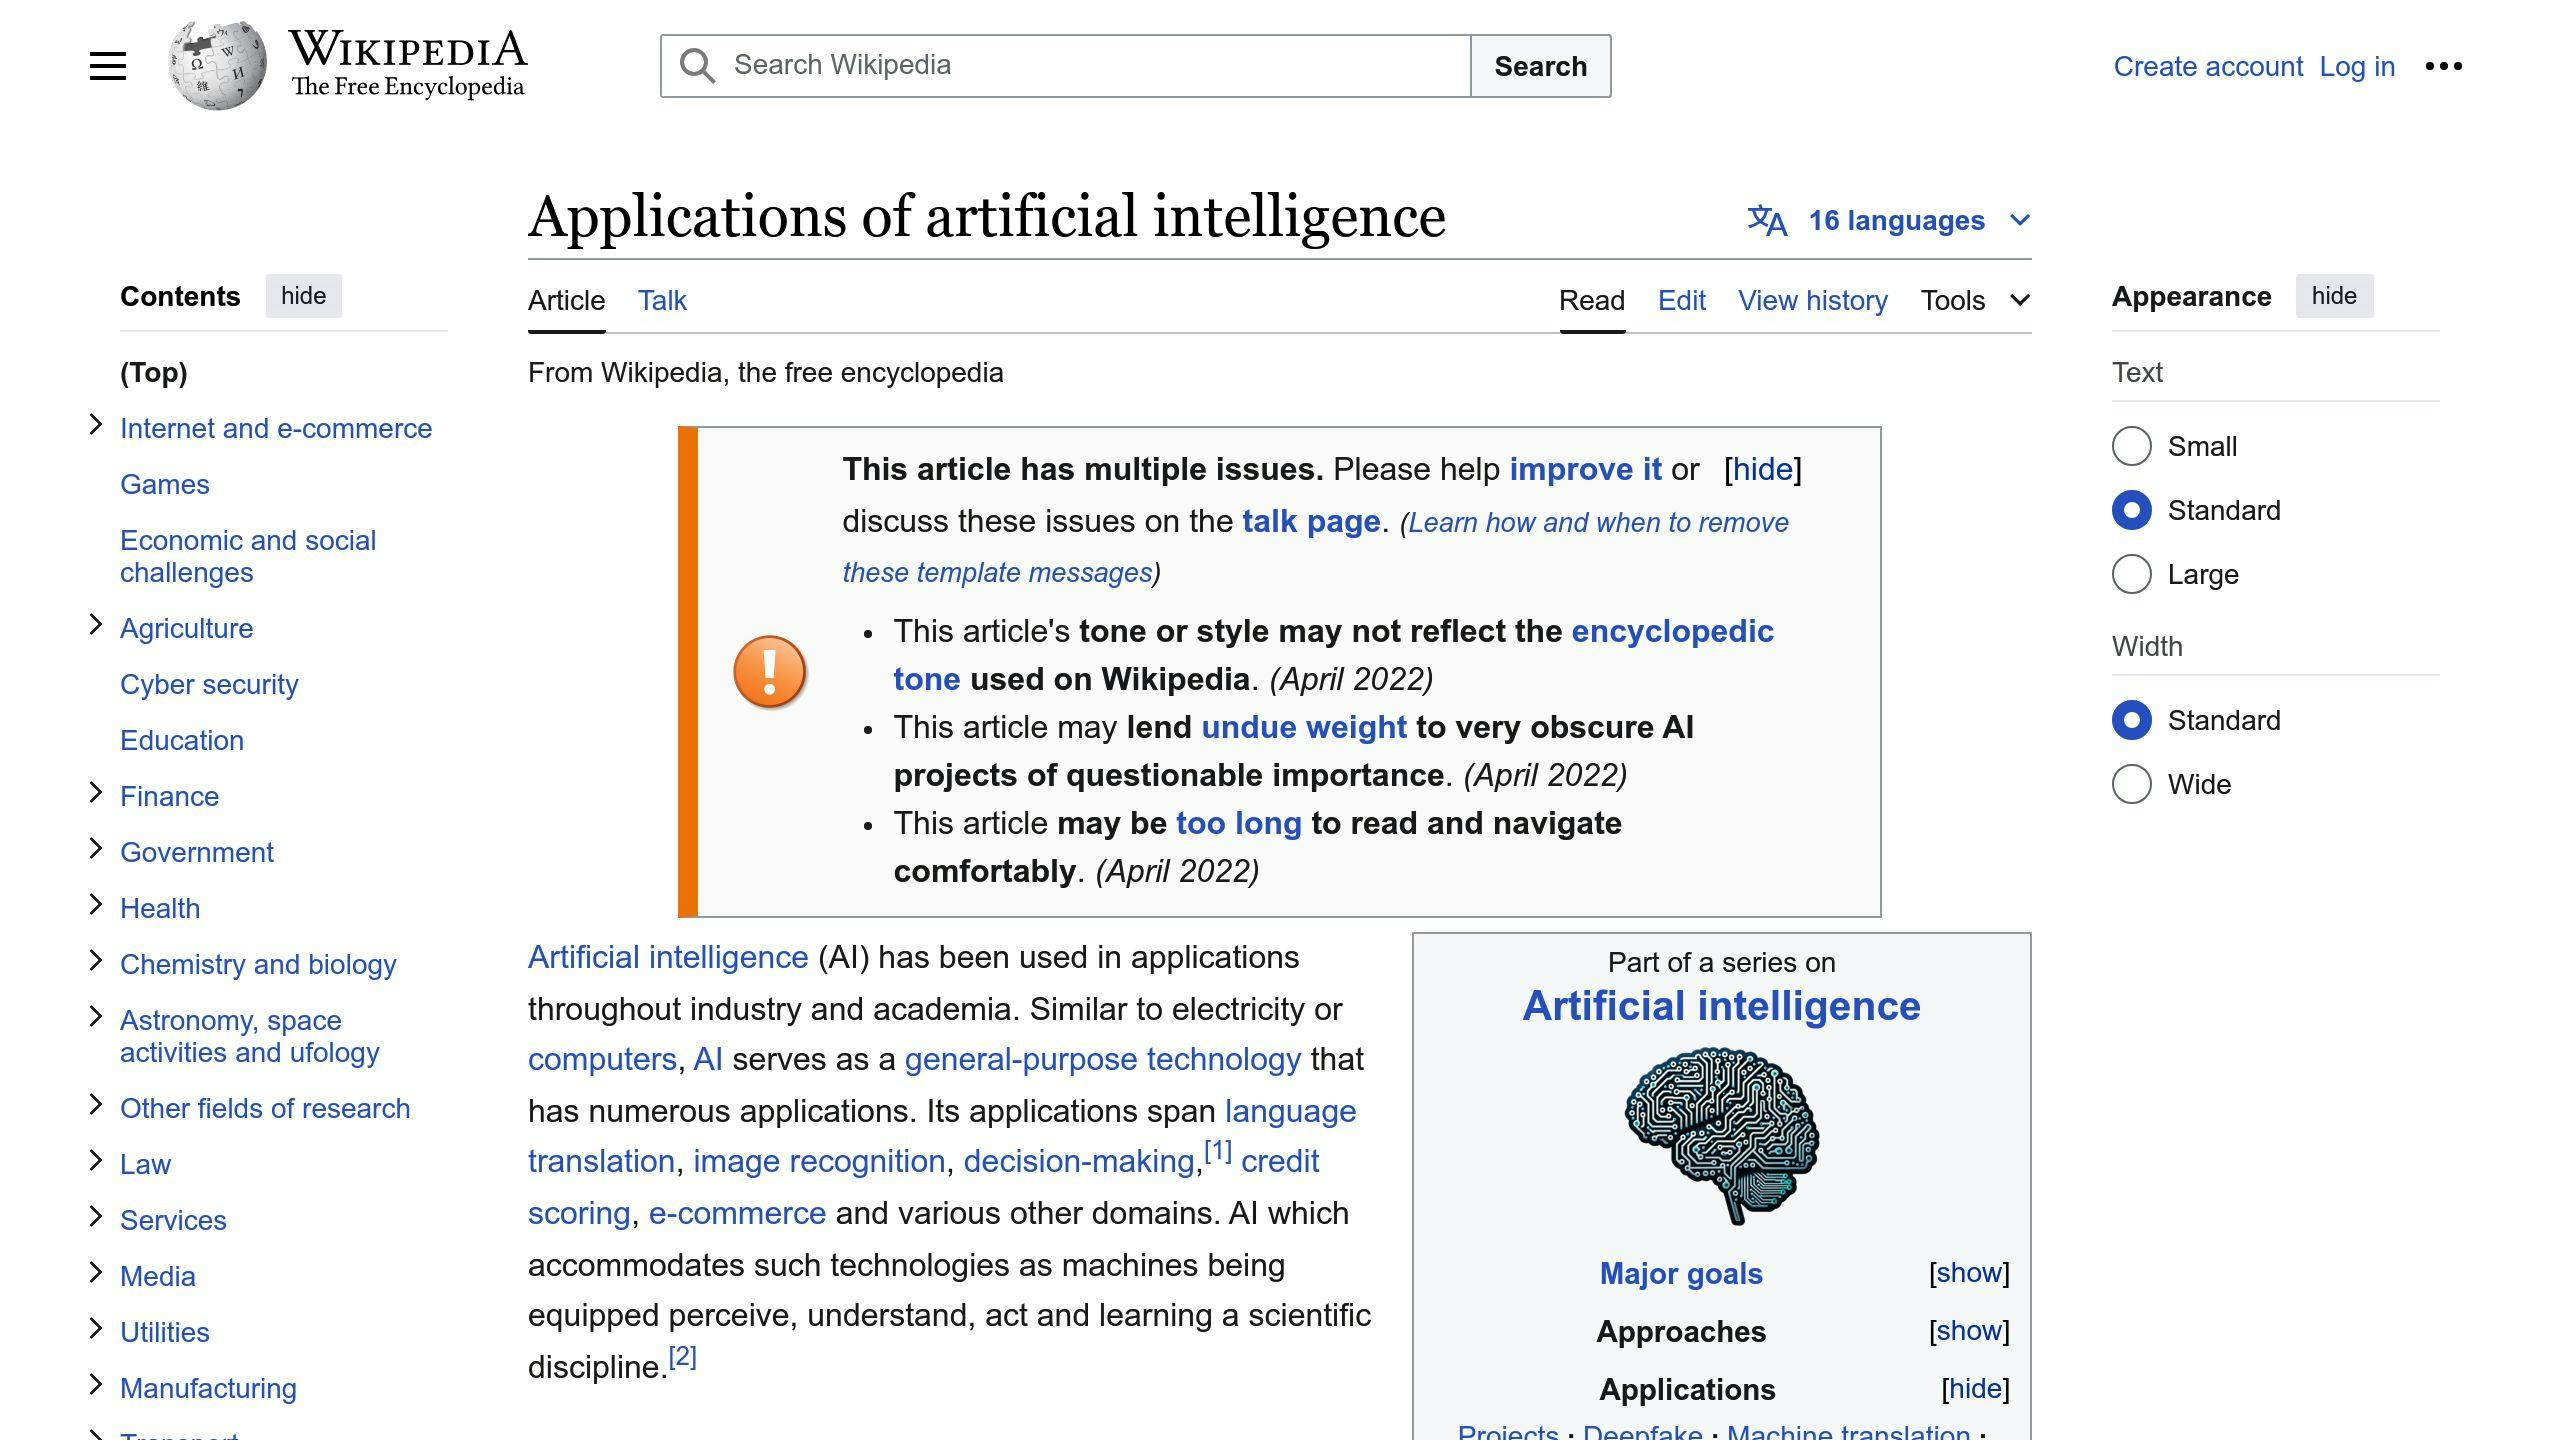The width and height of the screenshot is (2560, 1440).
Task: Expand Astronomy, space activities section
Action: tap(96, 1017)
